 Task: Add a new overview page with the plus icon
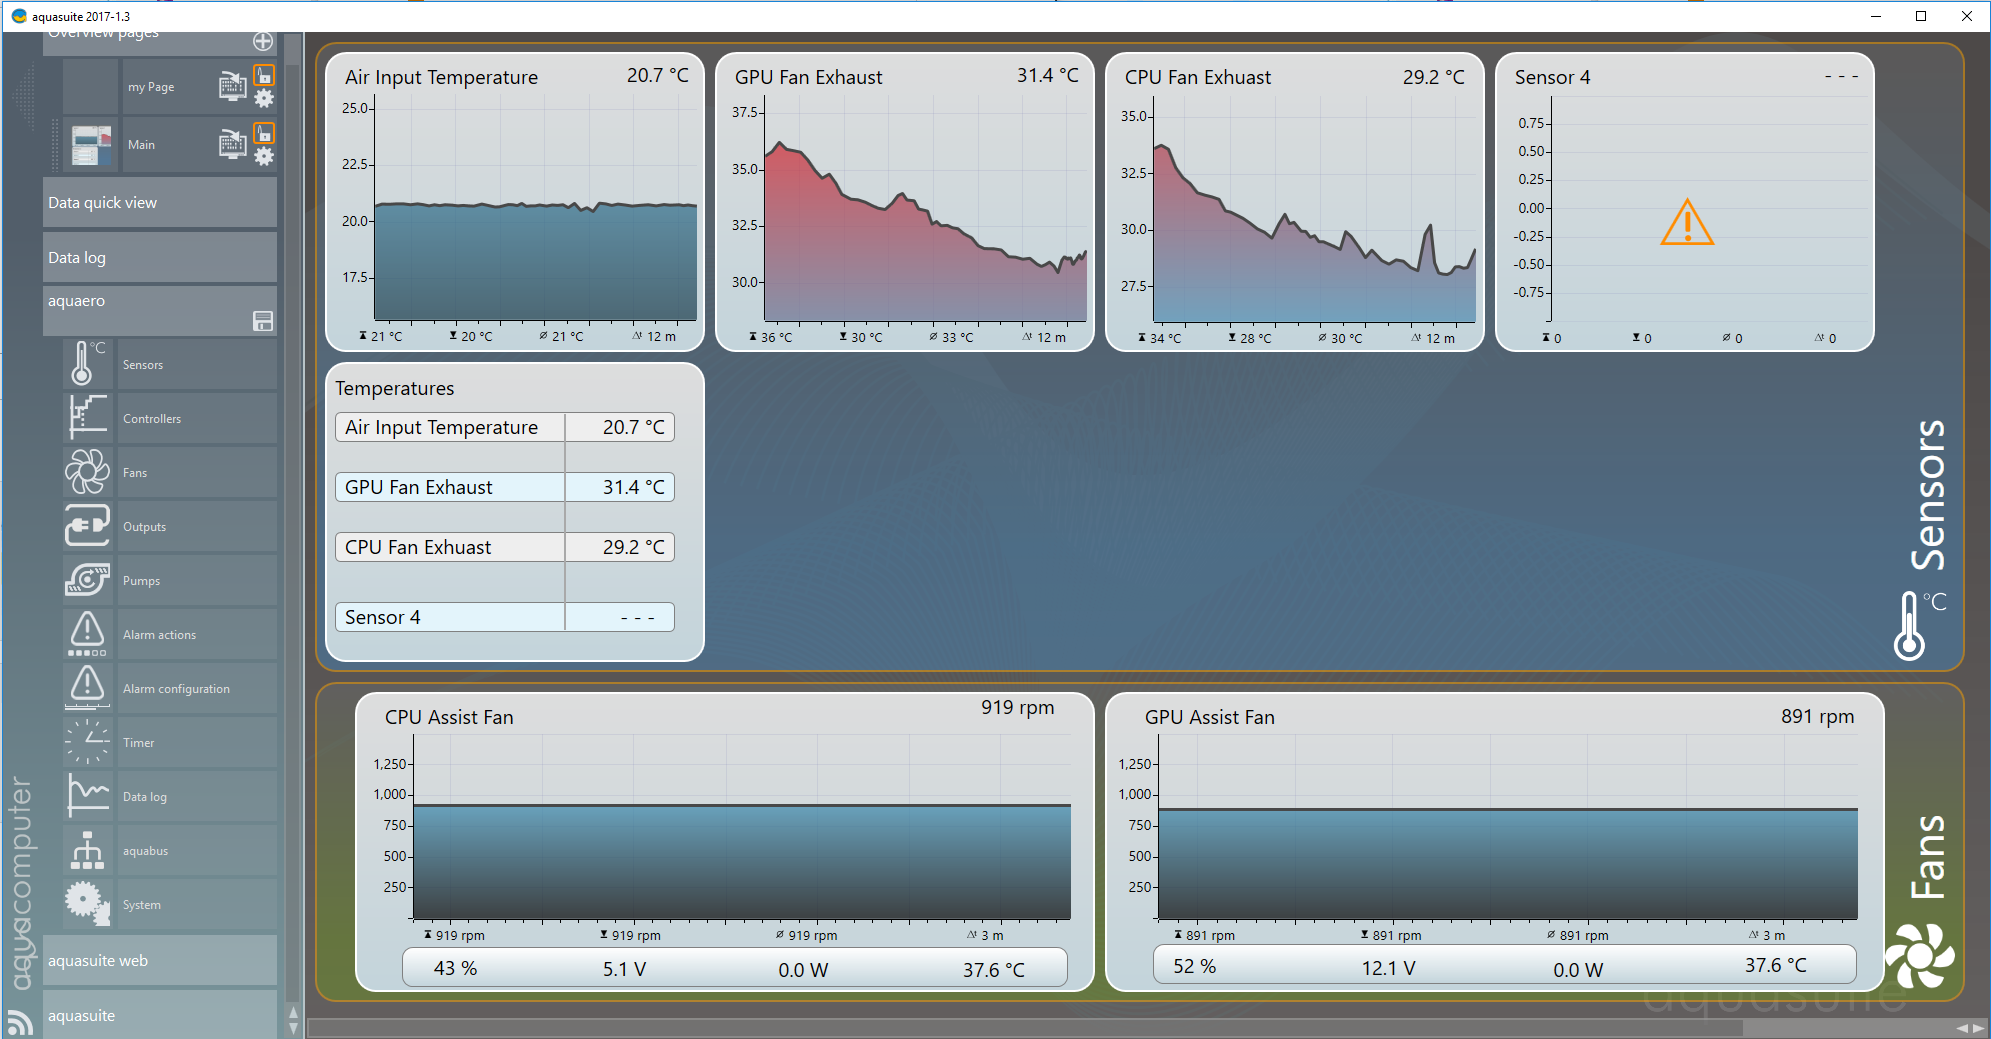coord(263,41)
